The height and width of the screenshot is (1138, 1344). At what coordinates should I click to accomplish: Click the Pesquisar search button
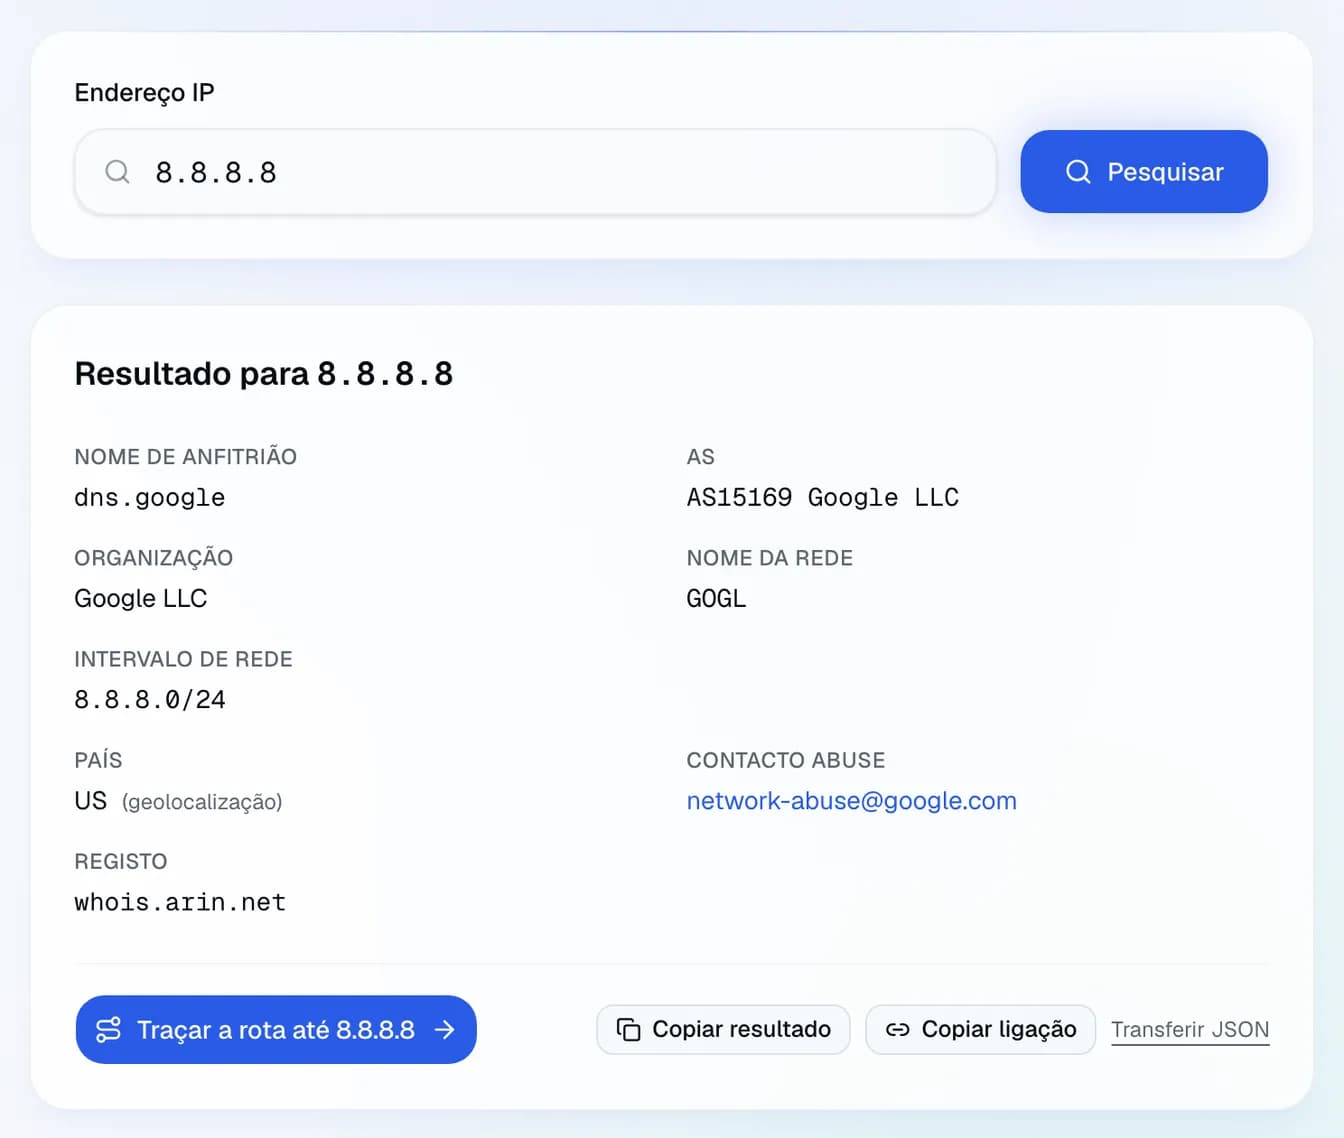pyautogui.click(x=1144, y=172)
